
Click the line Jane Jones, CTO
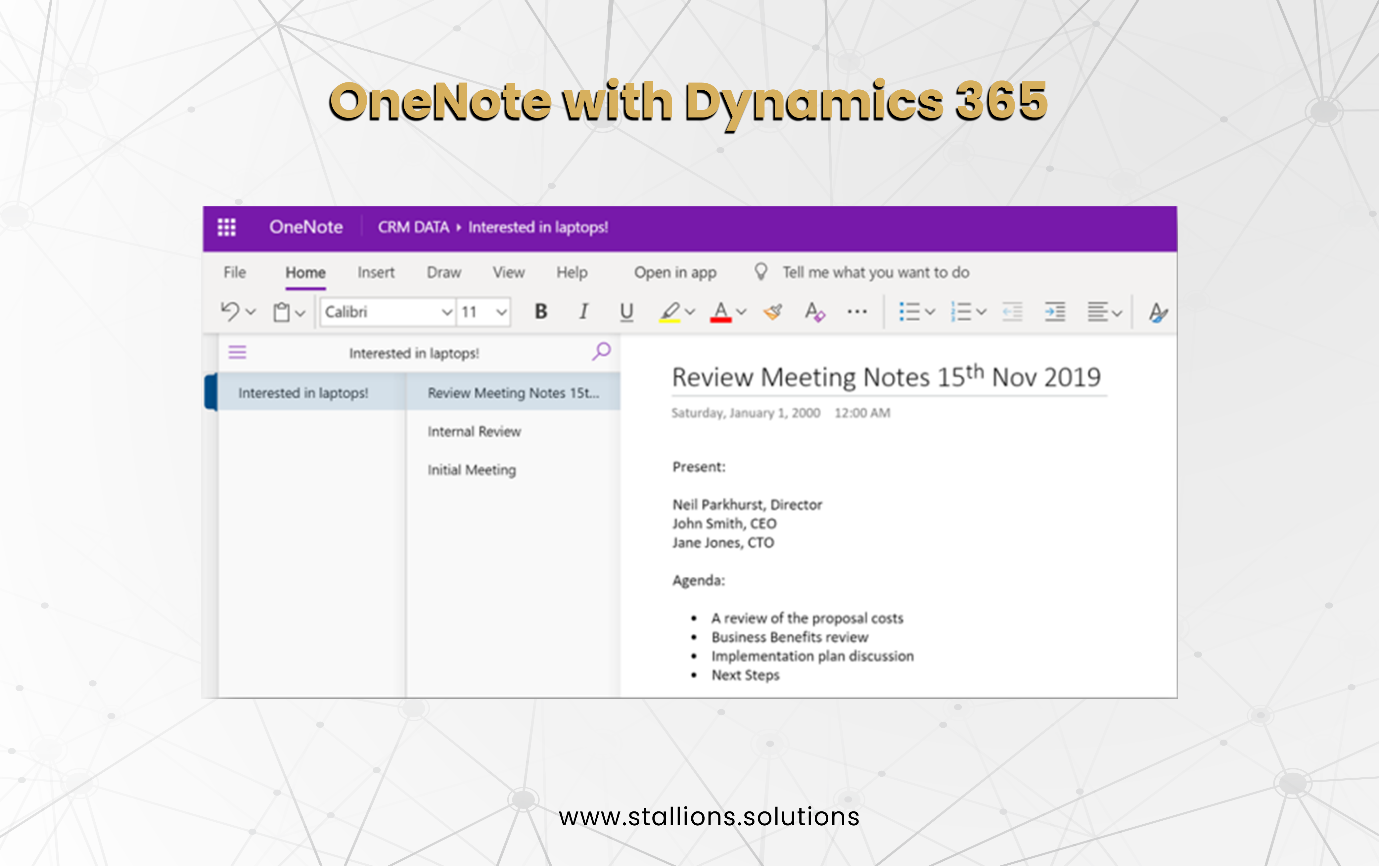723,542
